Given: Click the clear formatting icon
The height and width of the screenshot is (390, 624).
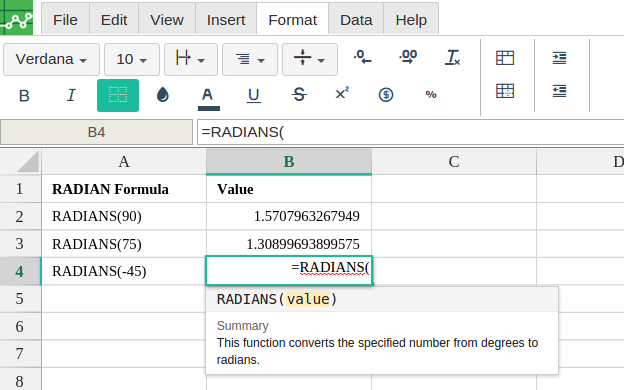Looking at the screenshot, I should pyautogui.click(x=452, y=58).
